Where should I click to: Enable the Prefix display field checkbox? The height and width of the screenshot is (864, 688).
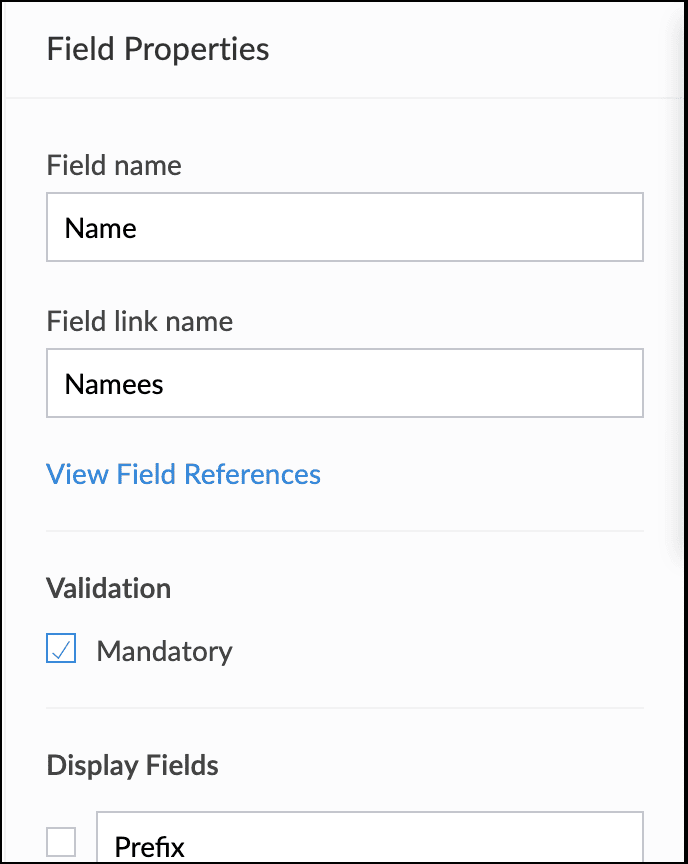pyautogui.click(x=61, y=842)
